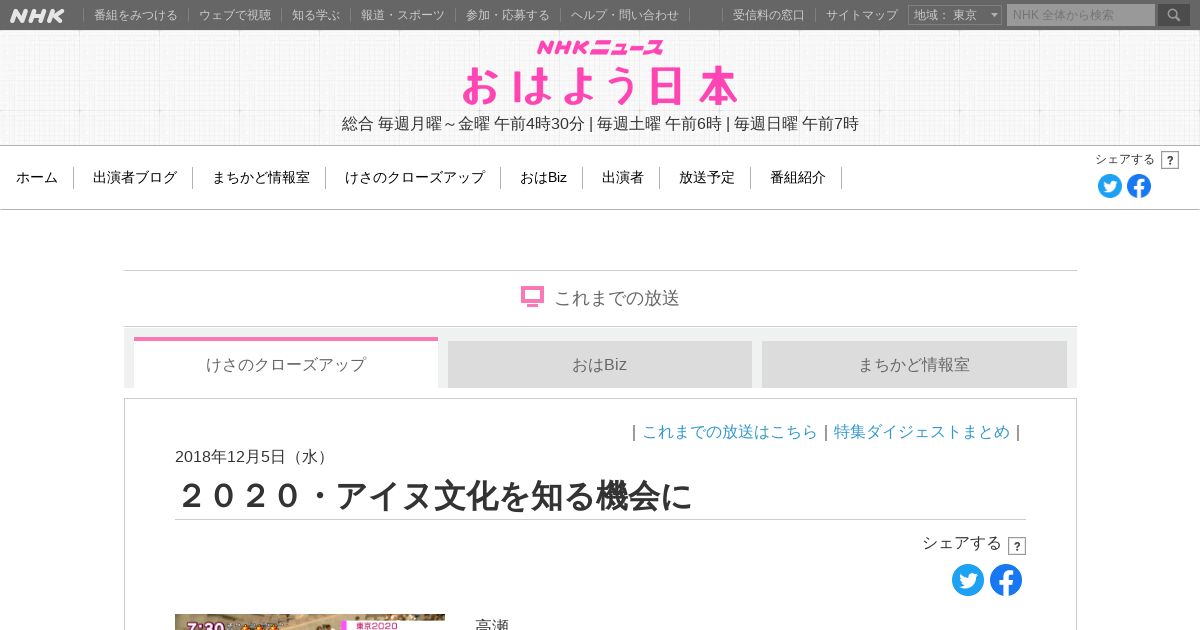Go to ホーム in program navigation
1200x630 pixels.
click(x=37, y=178)
